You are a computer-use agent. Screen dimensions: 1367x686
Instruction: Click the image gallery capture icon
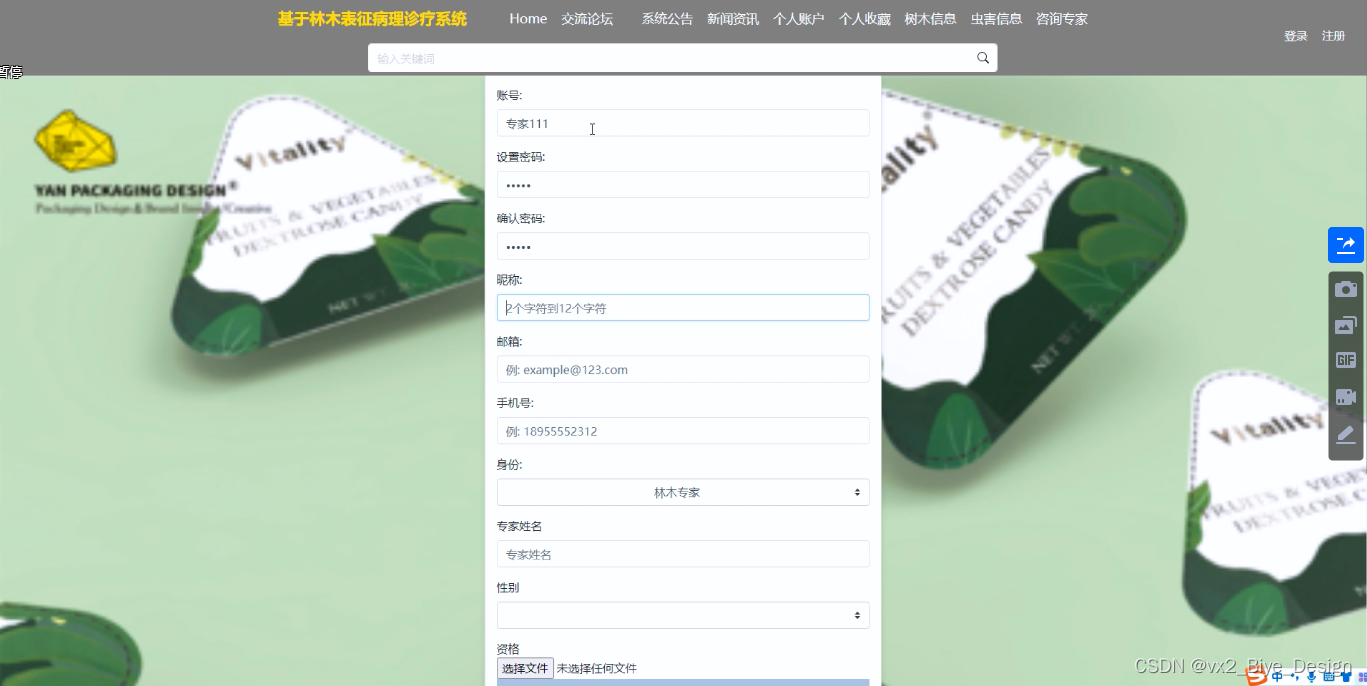click(x=1346, y=325)
